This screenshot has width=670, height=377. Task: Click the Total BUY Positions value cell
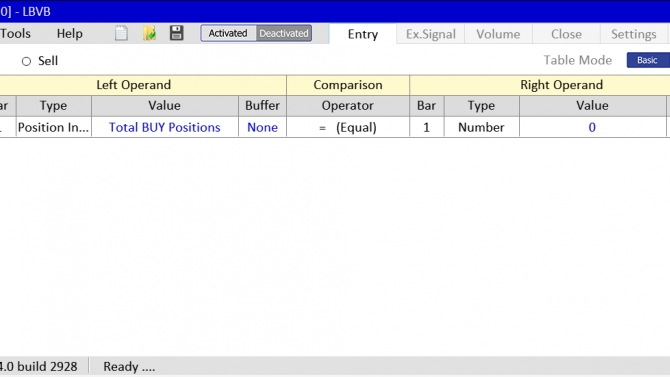(165, 127)
